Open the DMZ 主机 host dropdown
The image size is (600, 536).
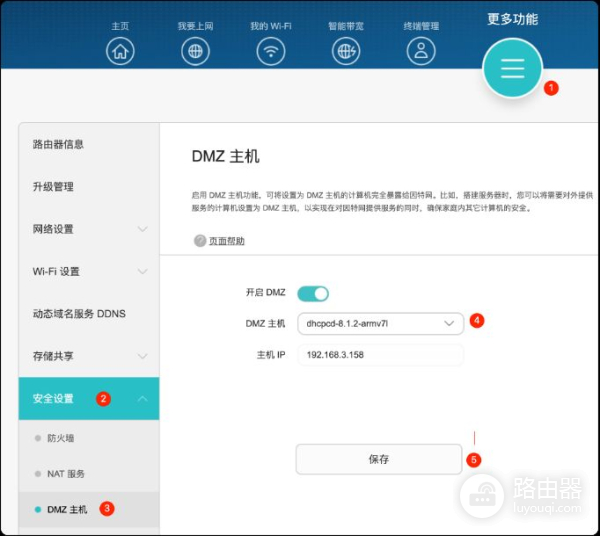coord(381,324)
